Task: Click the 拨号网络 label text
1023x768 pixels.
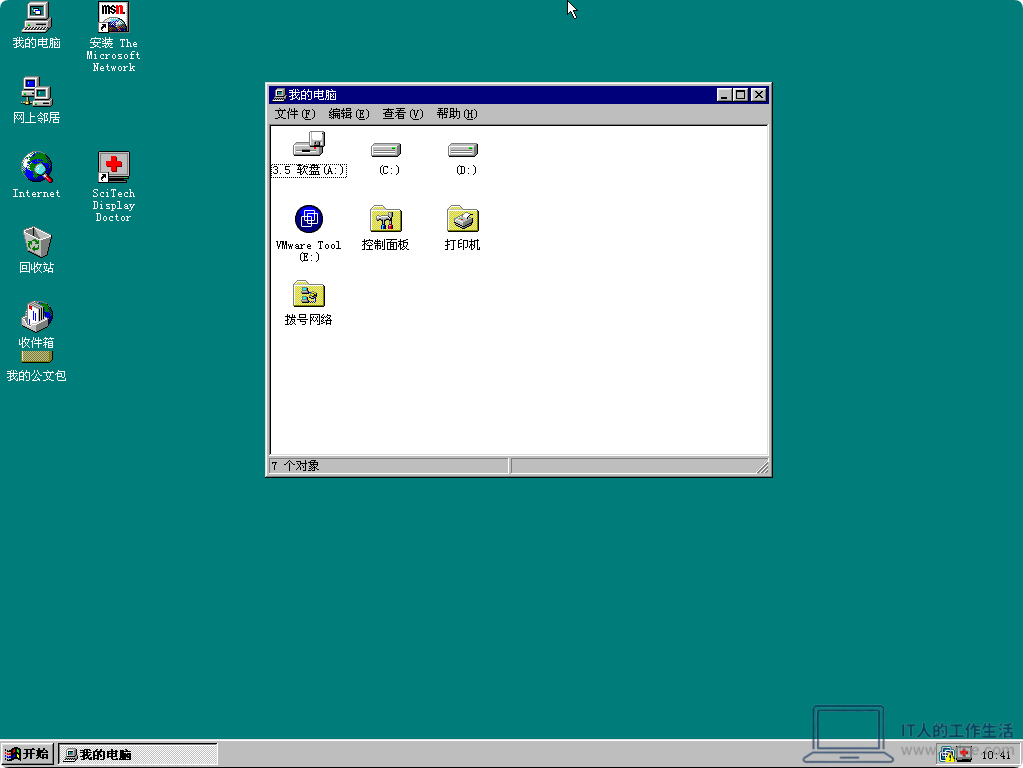Action: click(x=309, y=320)
